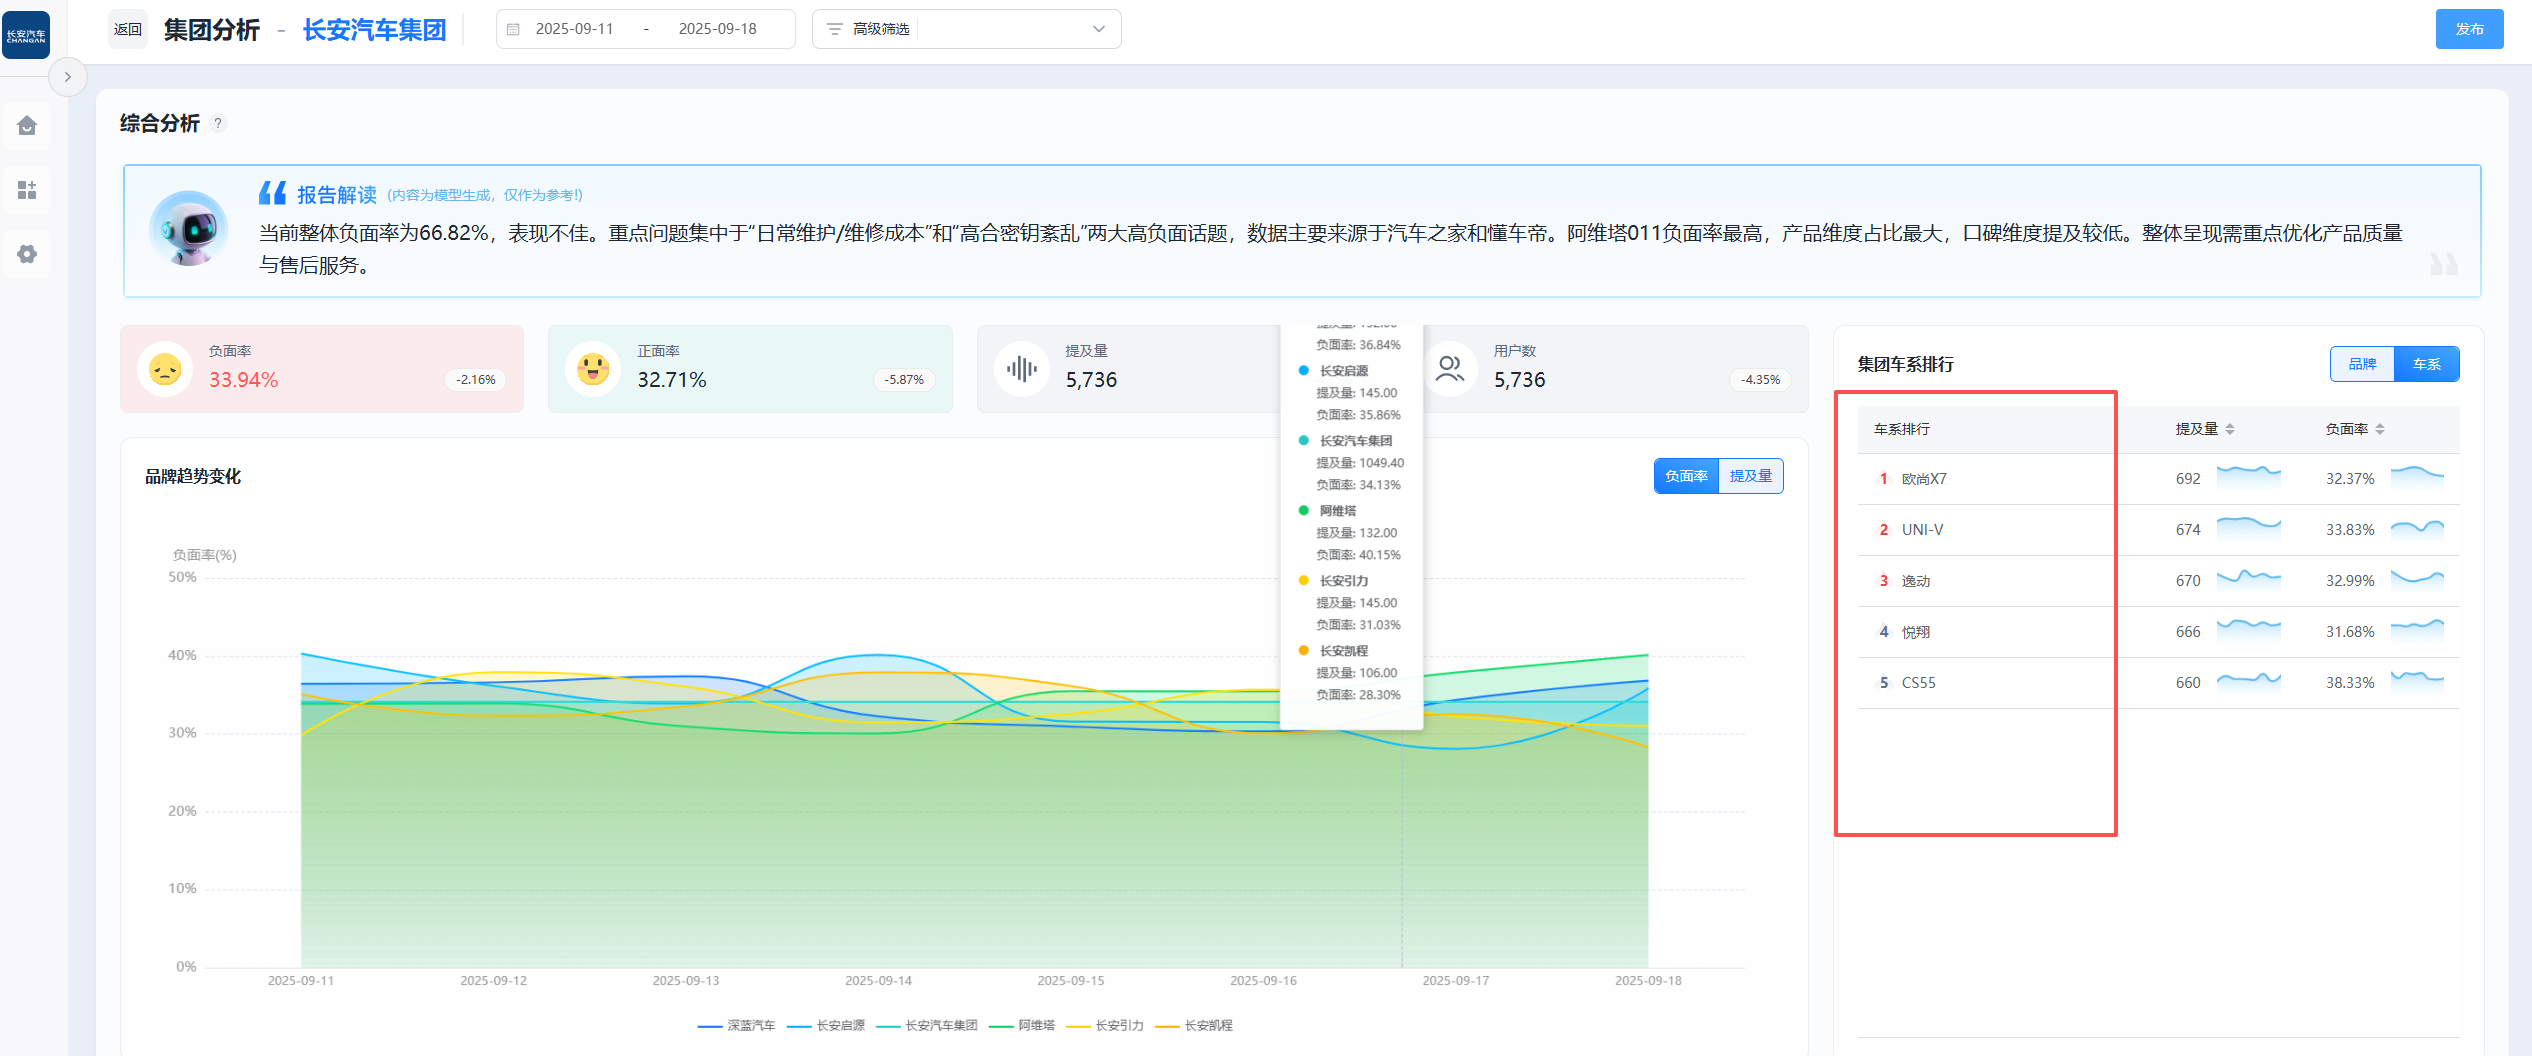Click the 发布 publish button
2532x1056 pixels.
coord(2469,29)
